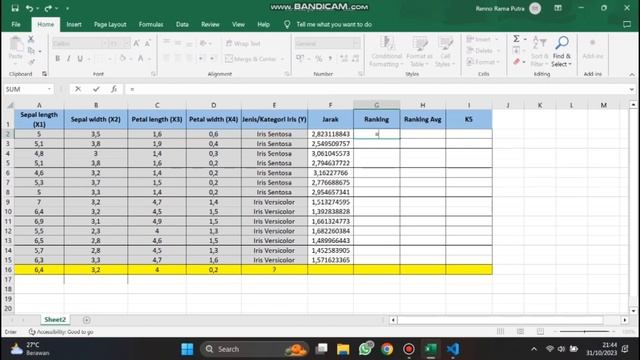640x360 pixels.
Task: Switch to Page Break Preview in the status bar
Action: pyautogui.click(x=540, y=331)
